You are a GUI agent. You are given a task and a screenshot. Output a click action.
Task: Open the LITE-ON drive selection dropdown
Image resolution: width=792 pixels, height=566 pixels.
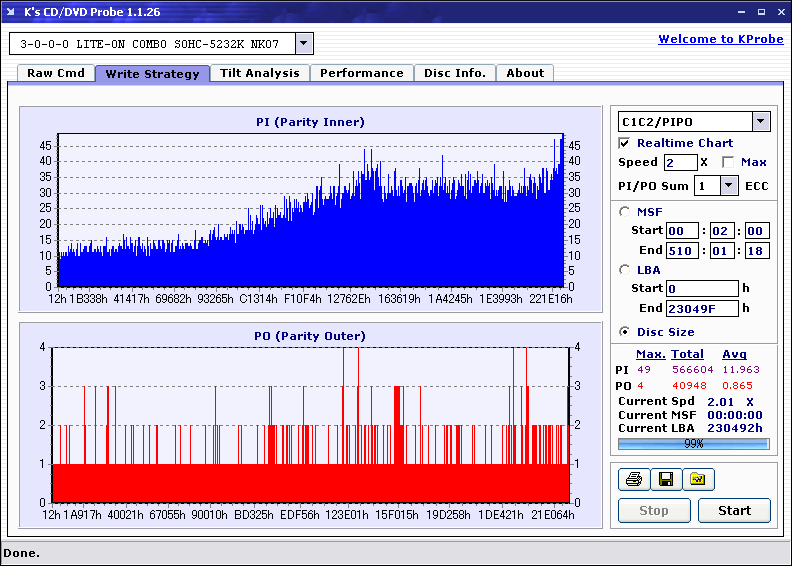304,44
